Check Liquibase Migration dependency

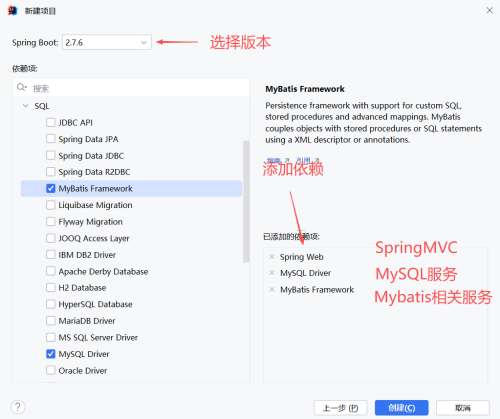(x=51, y=205)
